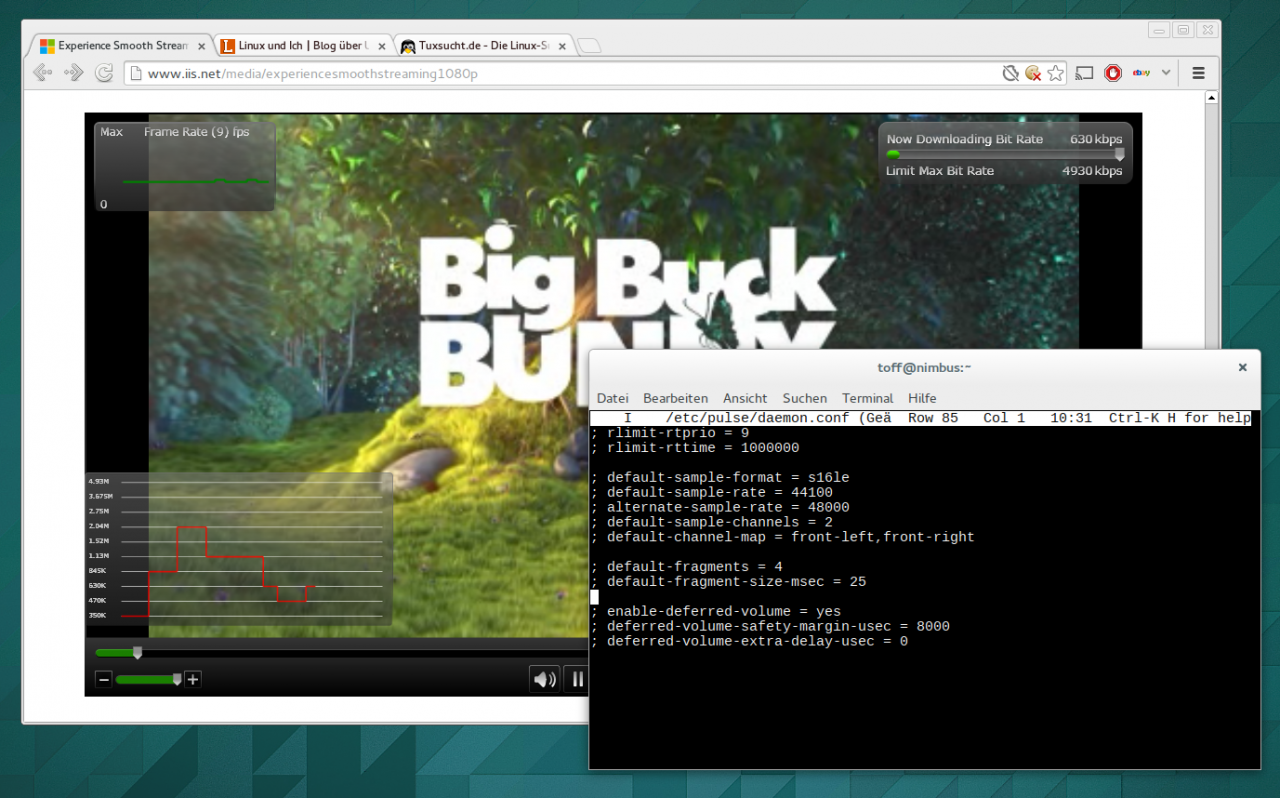Viewport: 1280px width, 798px height.
Task: Close the Linux und Ich tab
Action: (x=382, y=46)
